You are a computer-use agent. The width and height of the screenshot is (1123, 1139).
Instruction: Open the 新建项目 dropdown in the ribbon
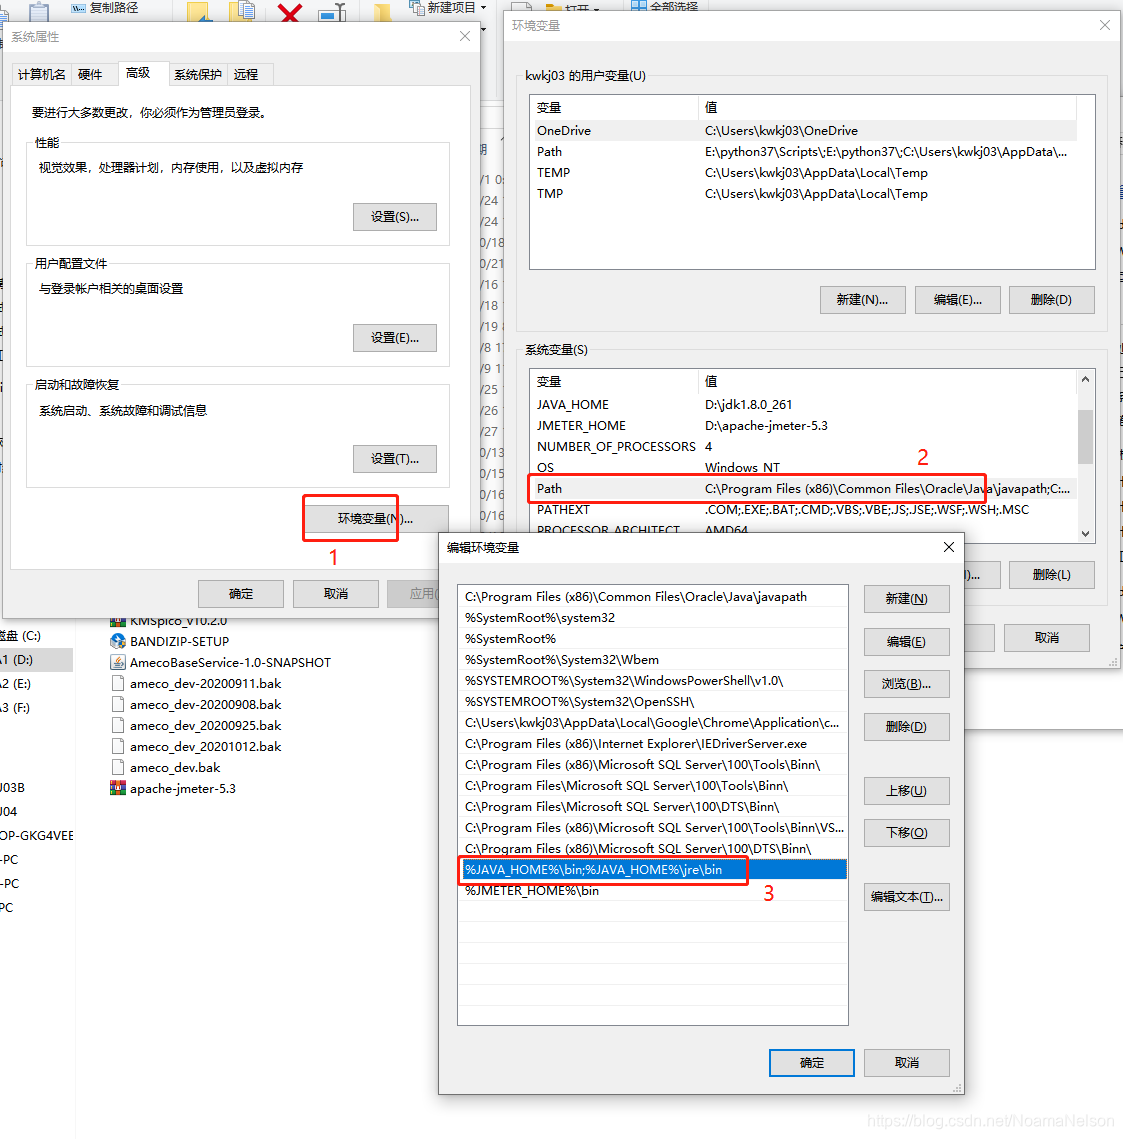coord(448,8)
